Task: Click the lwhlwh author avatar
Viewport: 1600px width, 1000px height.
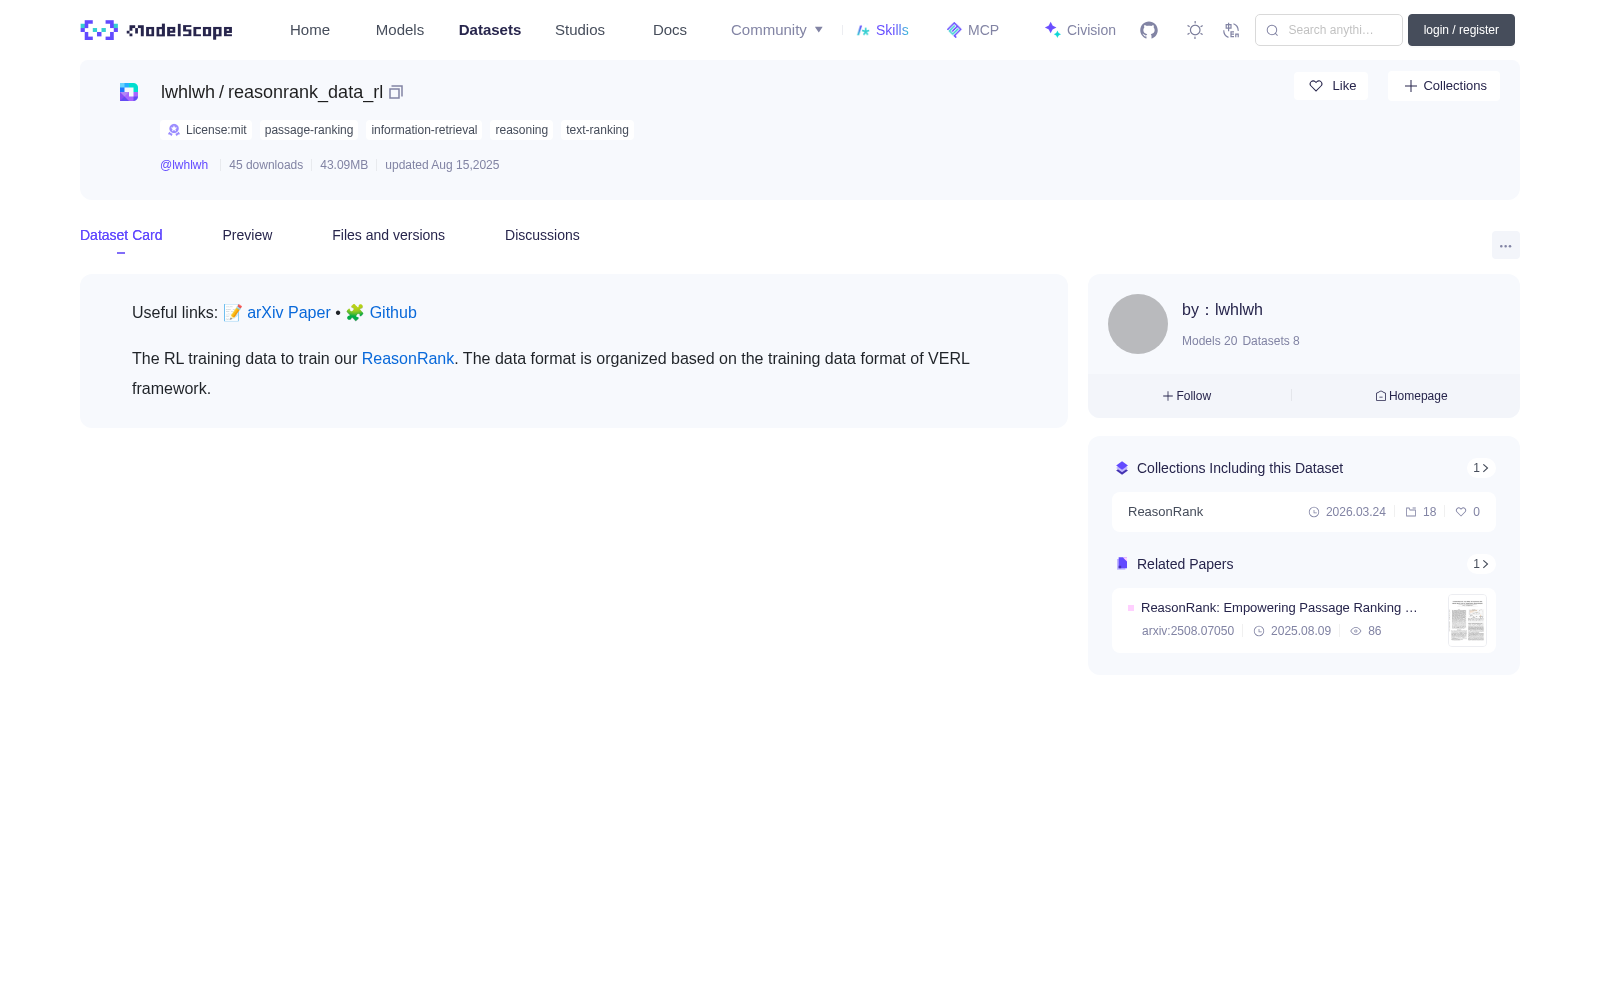Action: [x=1138, y=324]
